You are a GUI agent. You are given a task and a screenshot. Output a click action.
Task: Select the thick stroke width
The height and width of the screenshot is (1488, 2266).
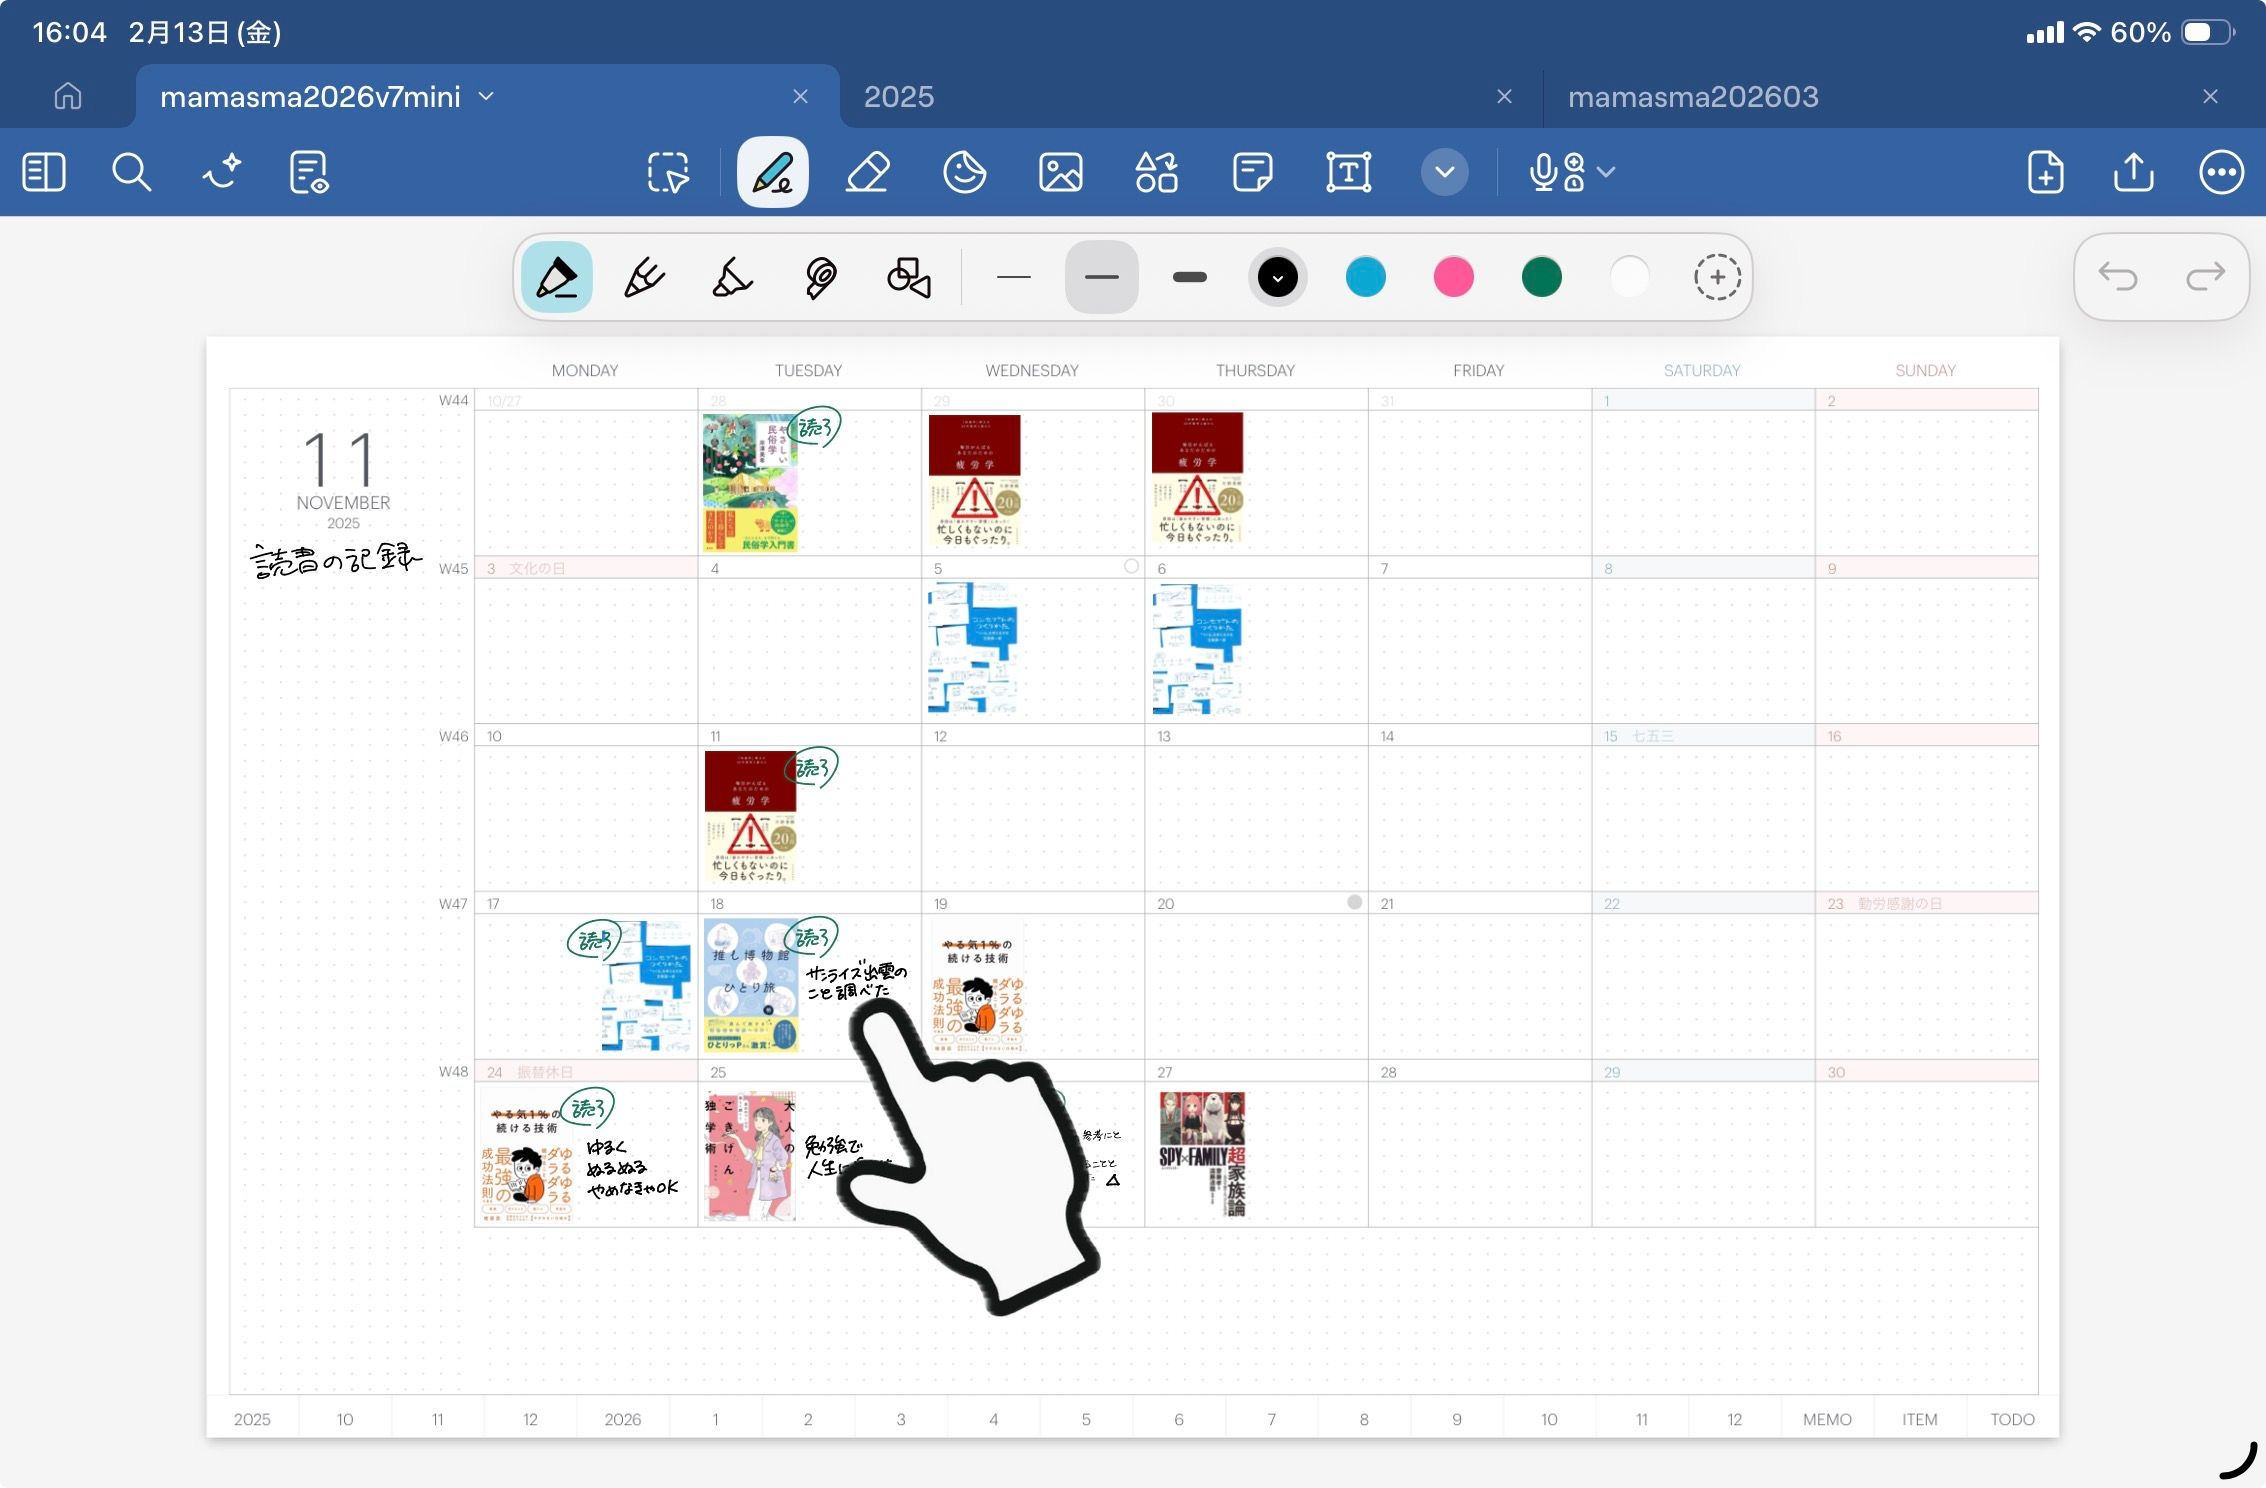pos(1189,277)
